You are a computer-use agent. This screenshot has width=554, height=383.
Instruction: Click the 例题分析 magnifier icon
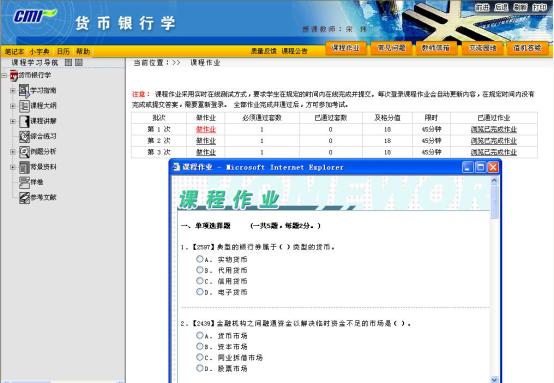point(24,152)
